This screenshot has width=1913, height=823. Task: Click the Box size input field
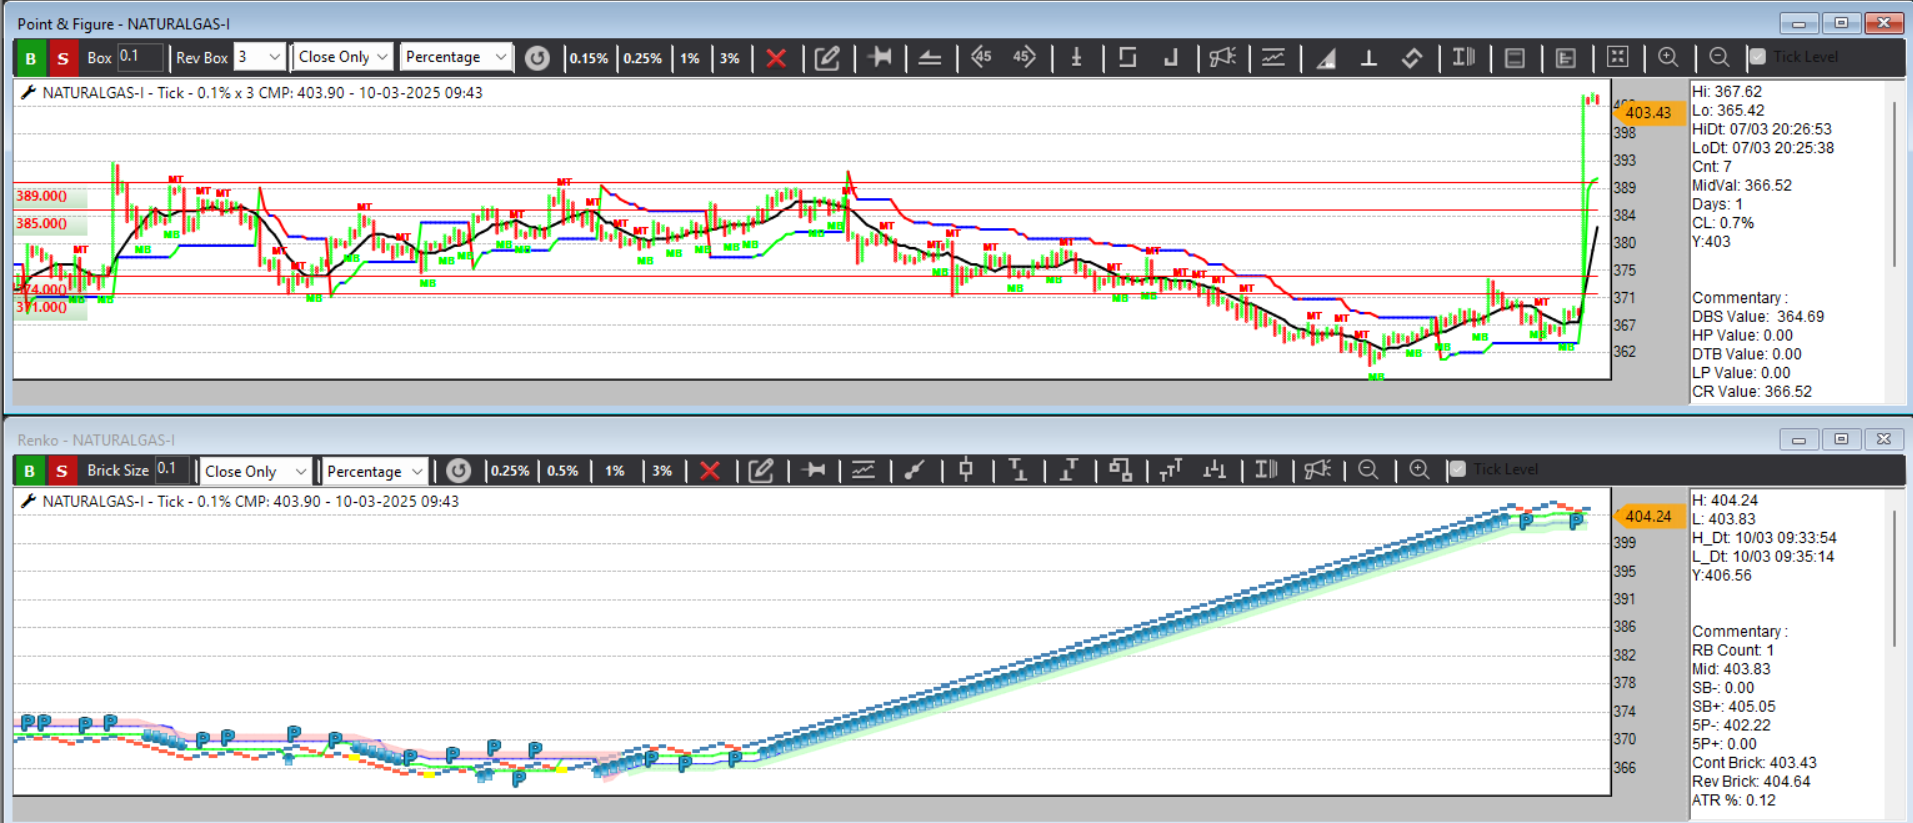(x=139, y=57)
